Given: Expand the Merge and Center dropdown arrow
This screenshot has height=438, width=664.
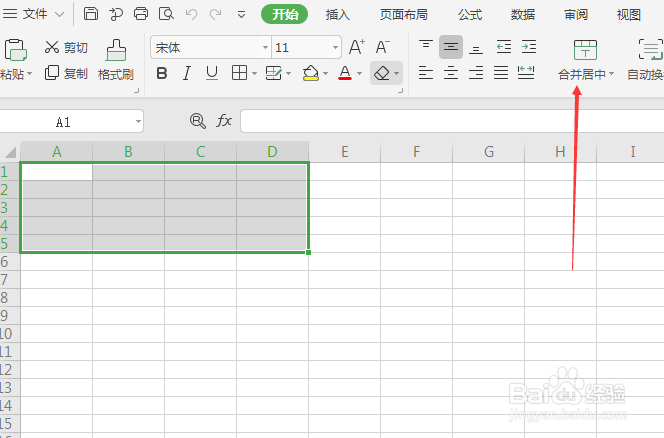Looking at the screenshot, I should 611,74.
